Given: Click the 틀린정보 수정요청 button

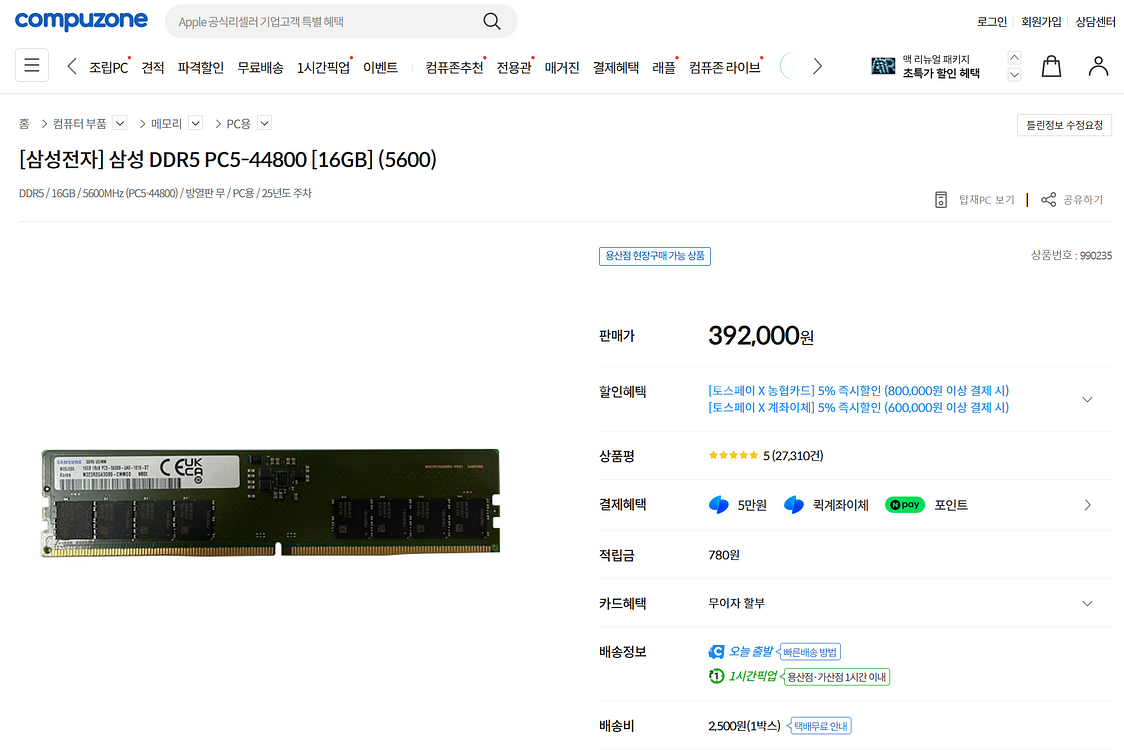Looking at the screenshot, I should 1064,125.
